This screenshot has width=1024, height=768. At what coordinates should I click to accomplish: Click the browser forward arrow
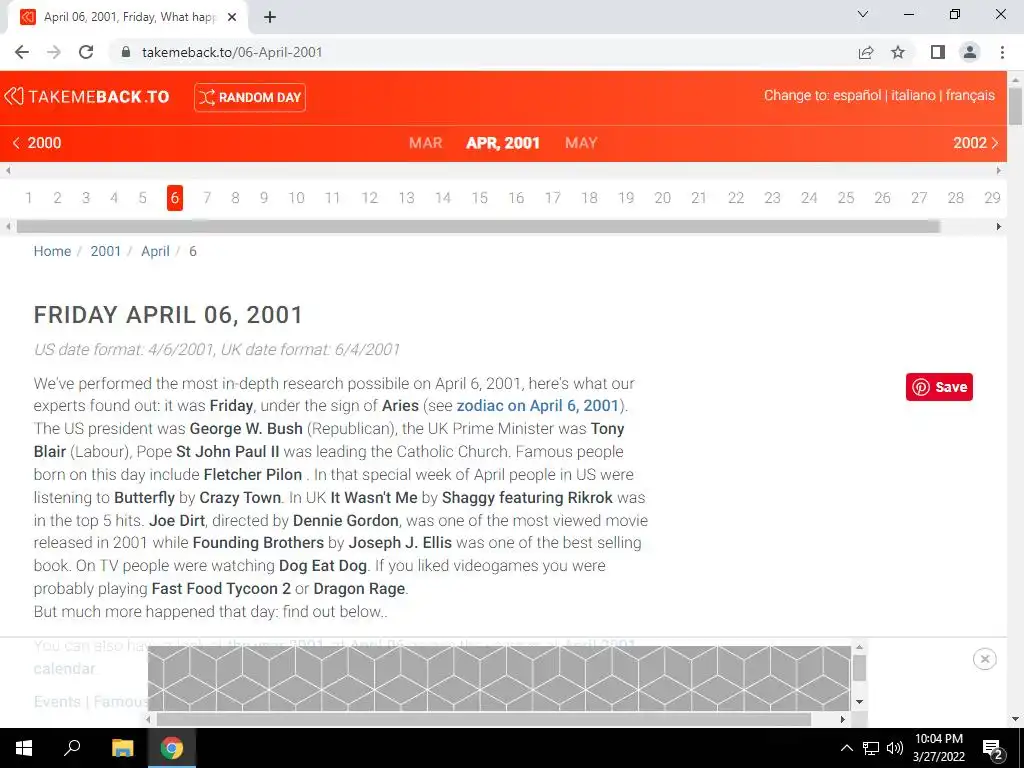point(54,52)
